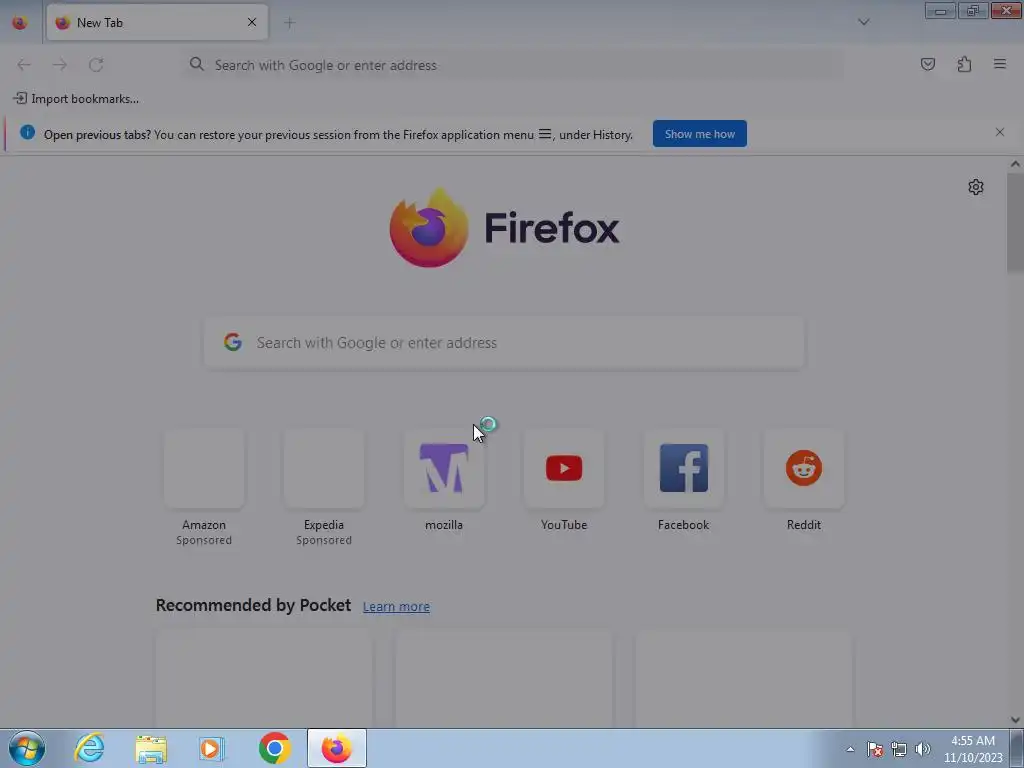Close the New Tab tab
1024x768 pixels.
click(252, 22)
